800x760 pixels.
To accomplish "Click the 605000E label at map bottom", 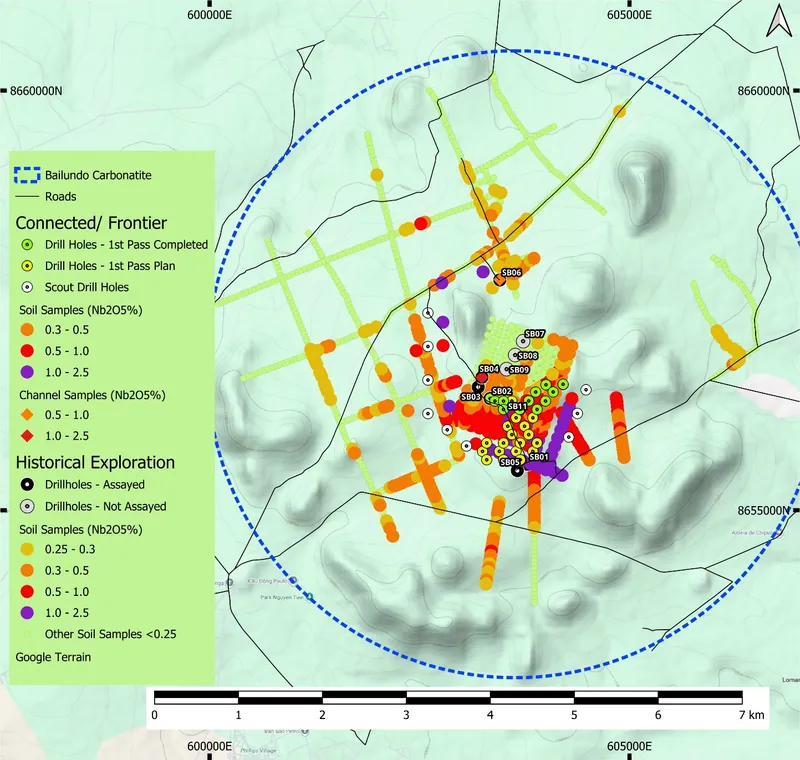I will tap(629, 746).
